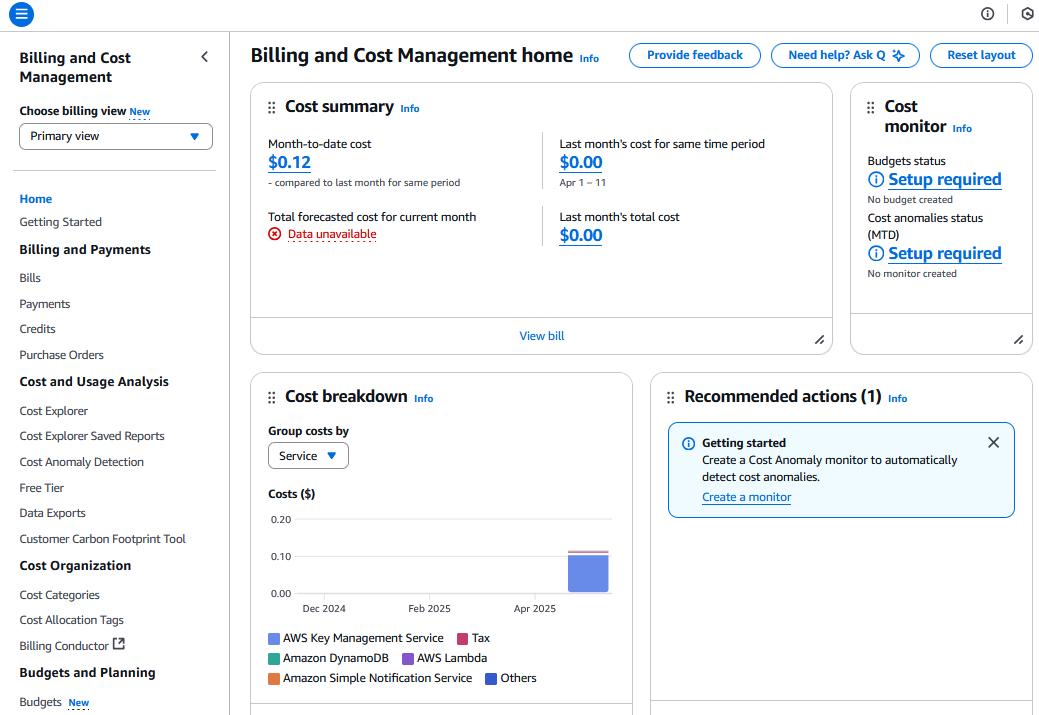Open Getting Started in the sidebar
This screenshot has width=1039, height=715.
tap(60, 222)
